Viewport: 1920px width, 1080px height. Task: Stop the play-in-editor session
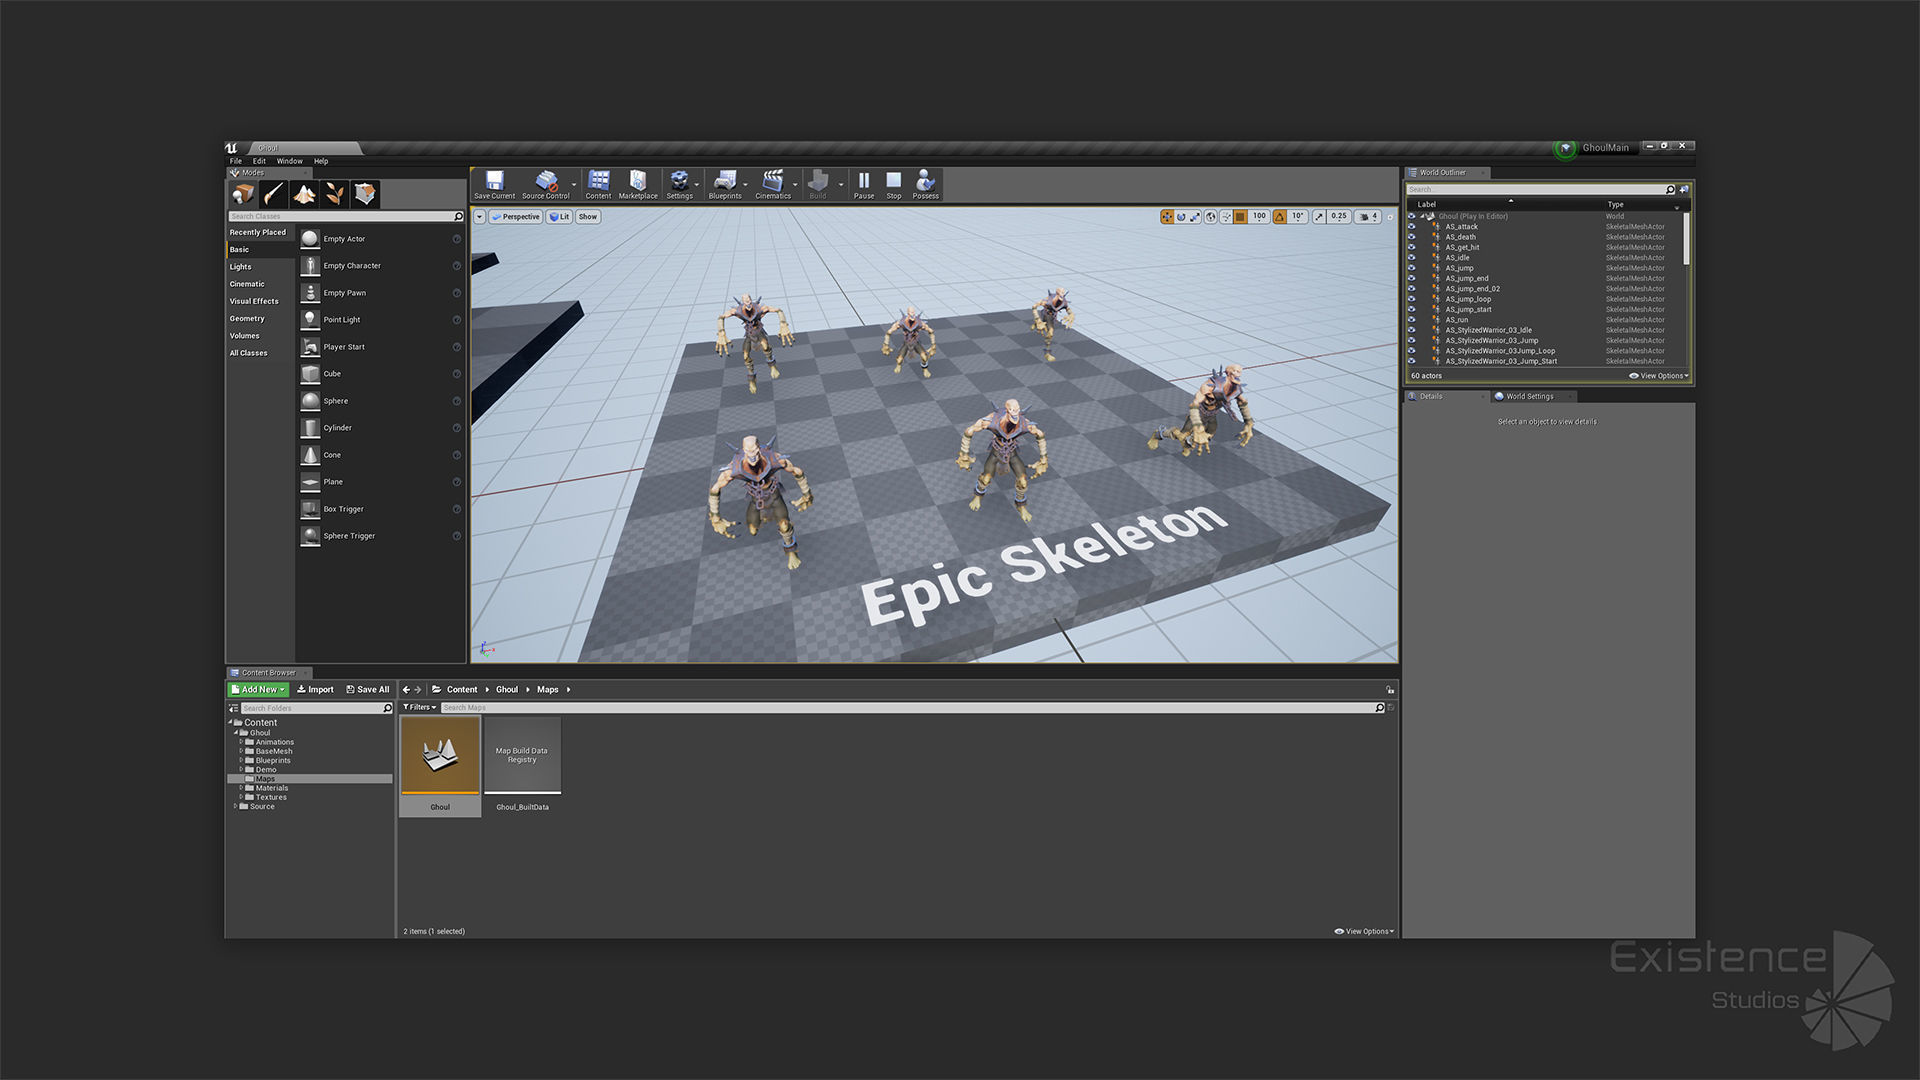893,183
